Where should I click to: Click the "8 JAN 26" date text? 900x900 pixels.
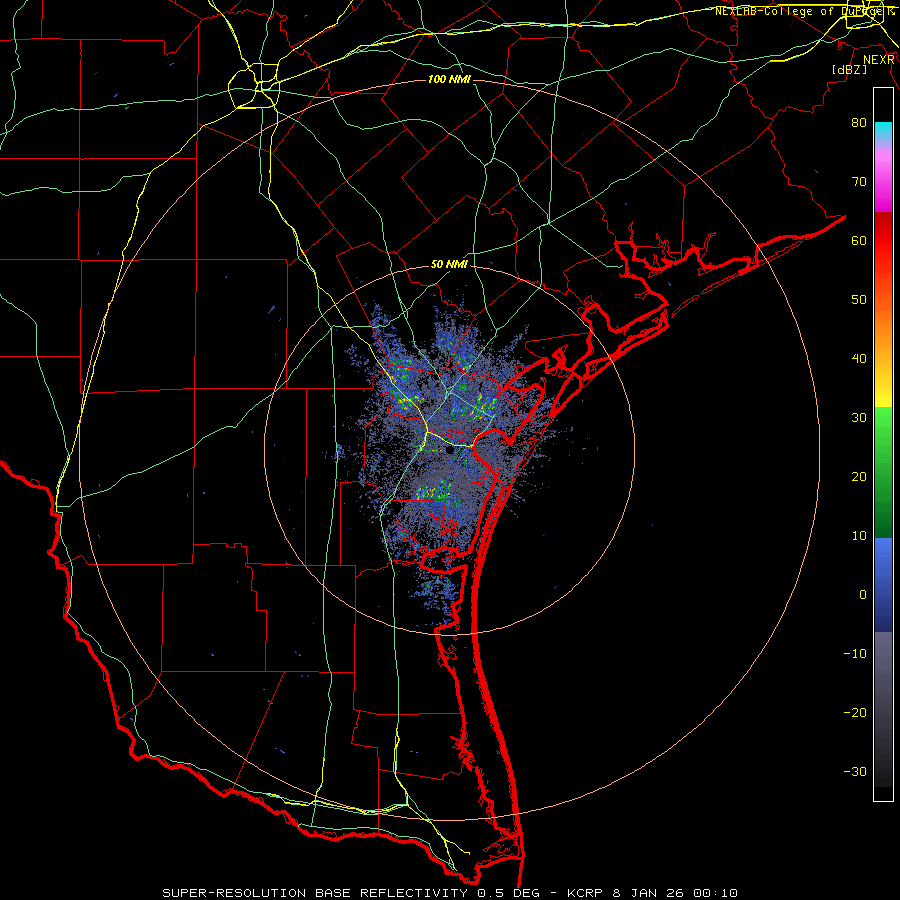(x=649, y=893)
